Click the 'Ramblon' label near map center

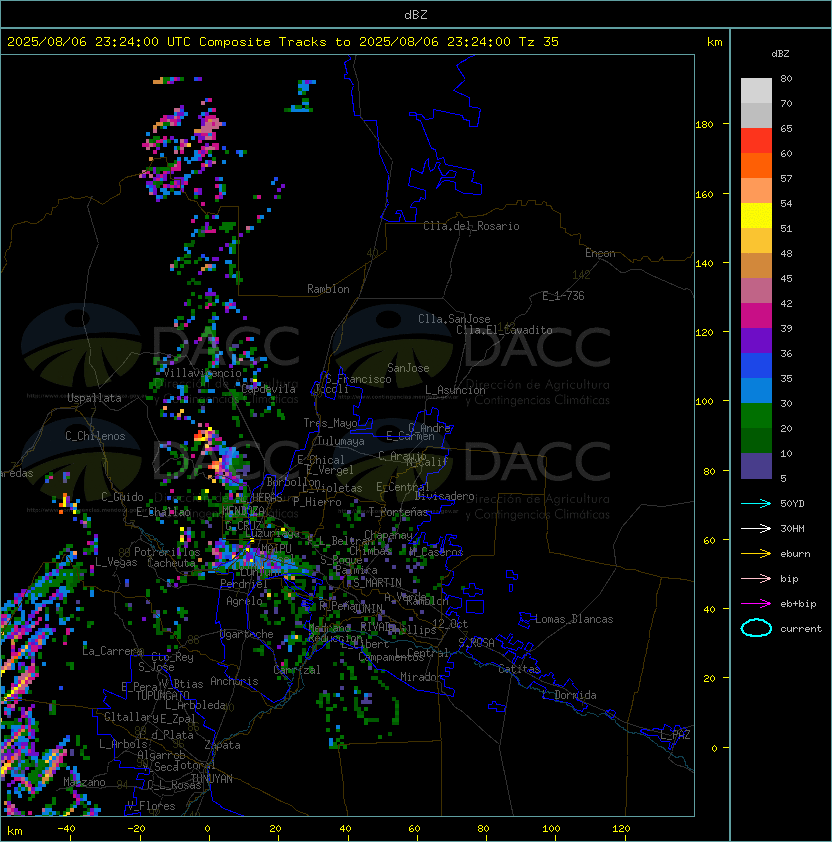pos(328,289)
